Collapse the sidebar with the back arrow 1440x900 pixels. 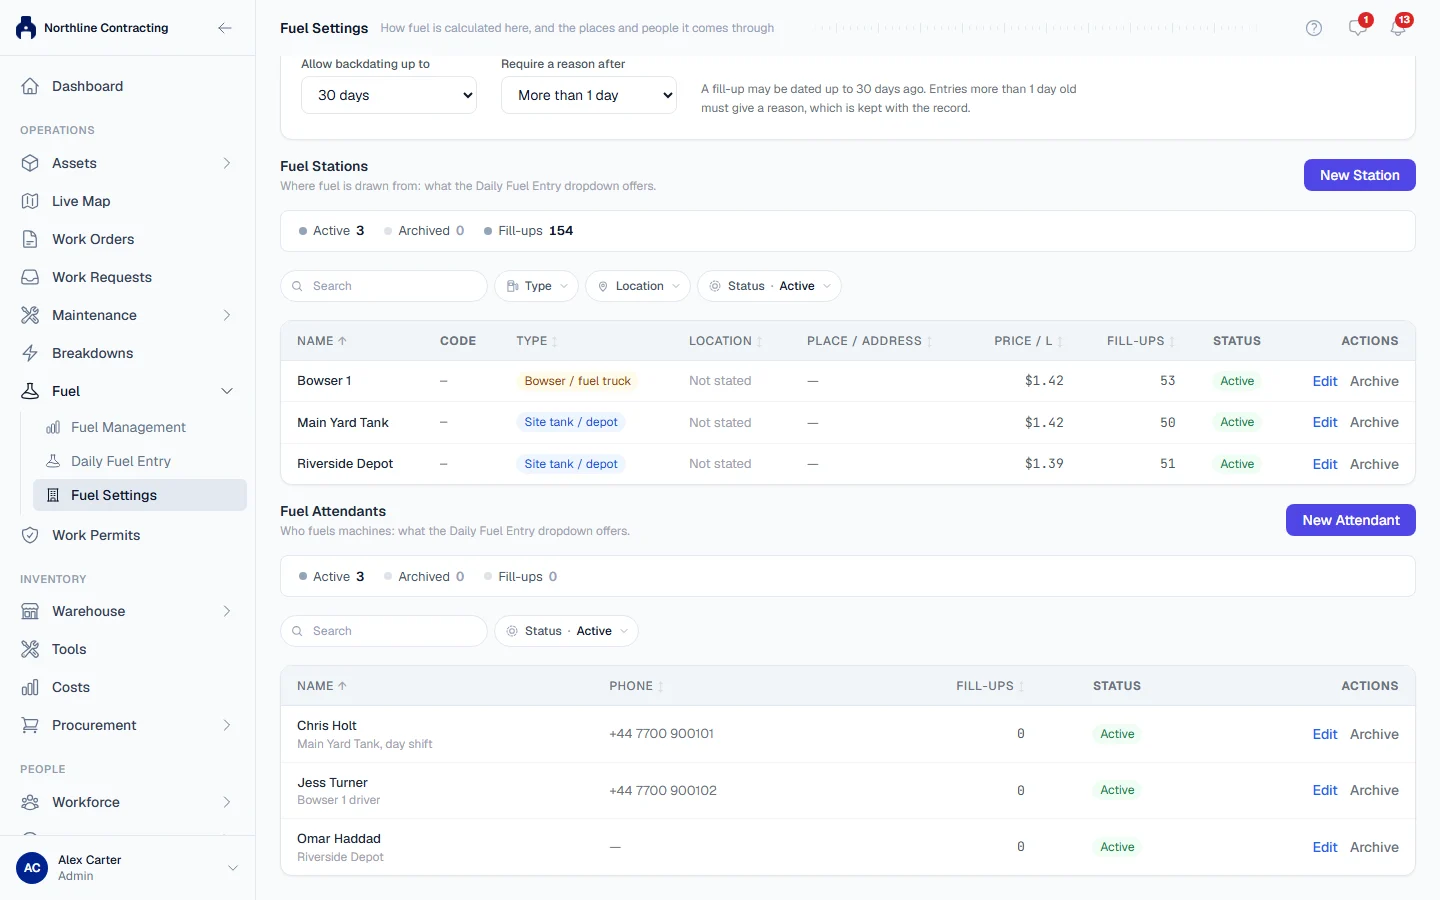pyautogui.click(x=225, y=28)
